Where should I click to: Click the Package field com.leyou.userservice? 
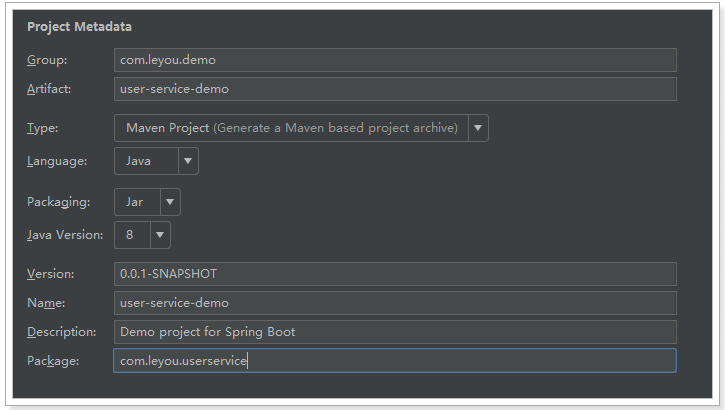(395, 360)
